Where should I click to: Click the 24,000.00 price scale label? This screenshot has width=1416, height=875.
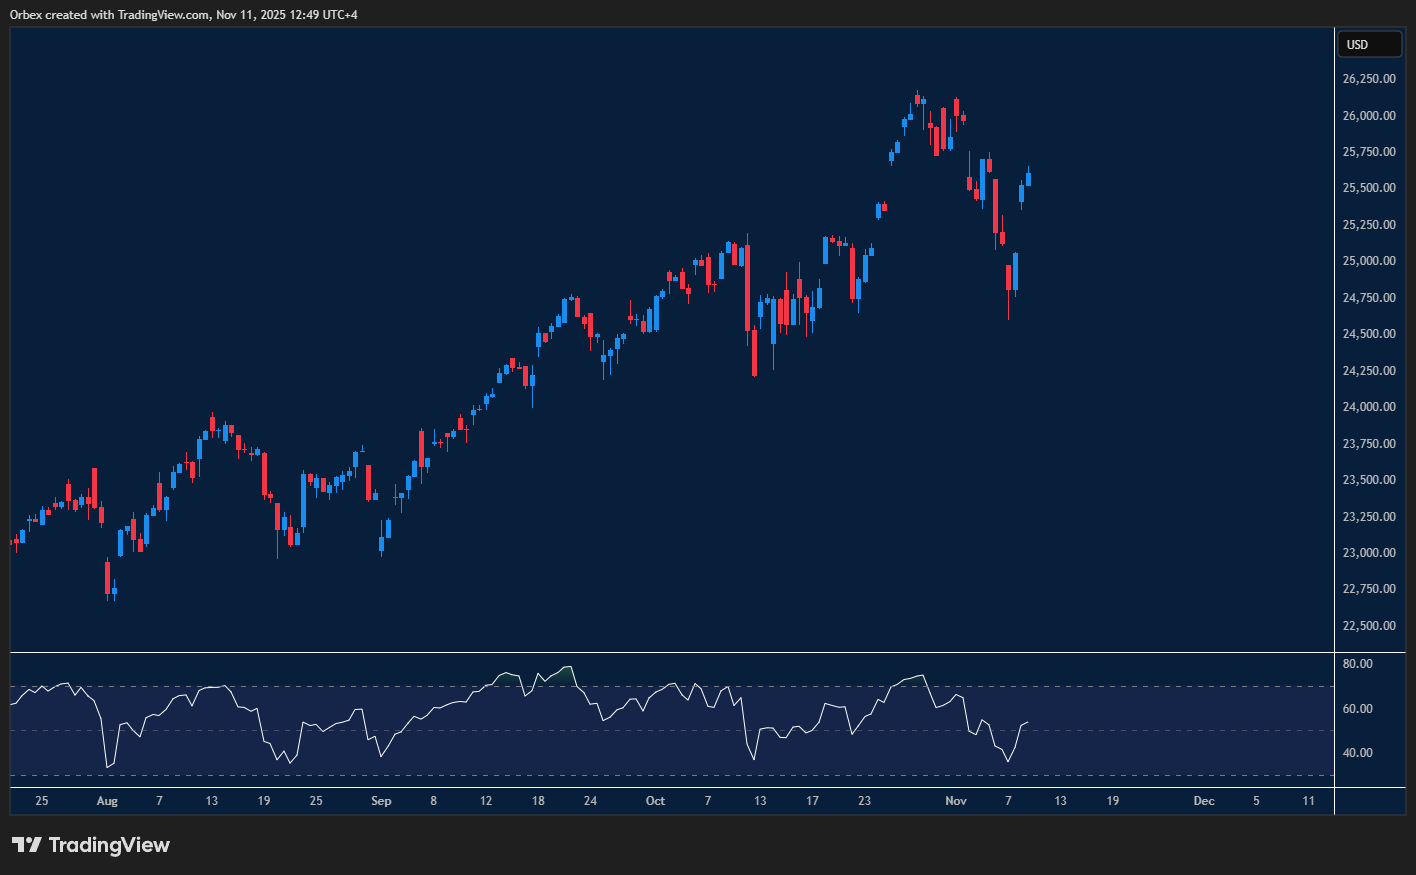(1369, 407)
